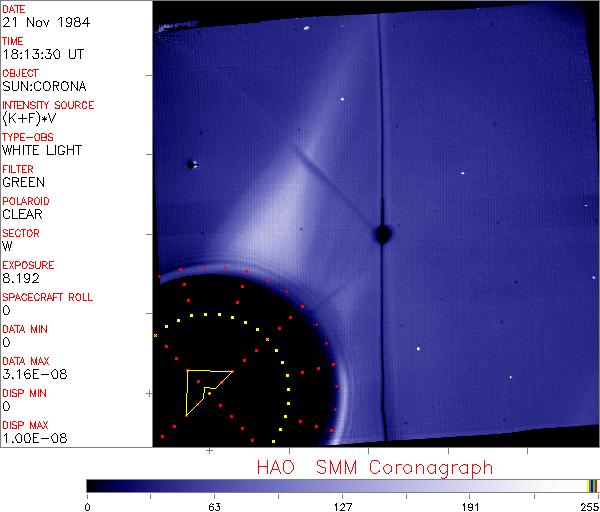Select the SUN:CORONA object value
Viewport: 600px width, 512px height.
click(x=44, y=86)
